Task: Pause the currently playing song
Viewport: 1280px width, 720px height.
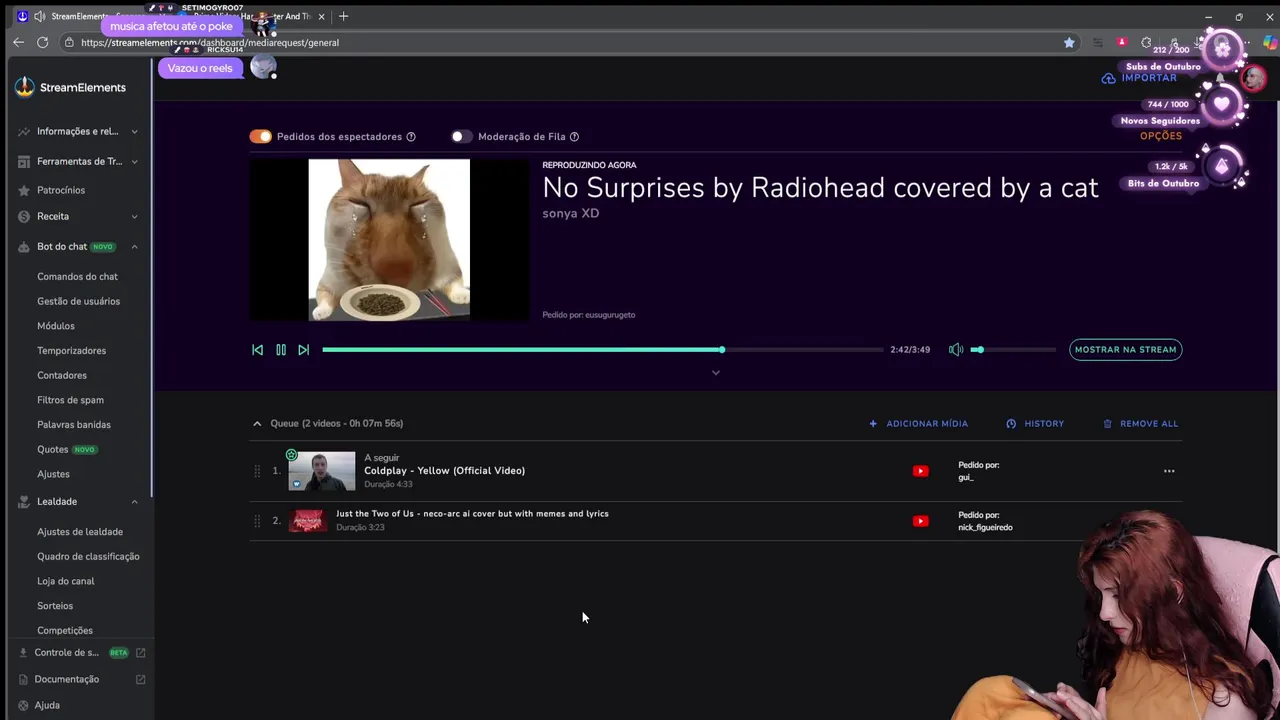Action: tap(281, 350)
